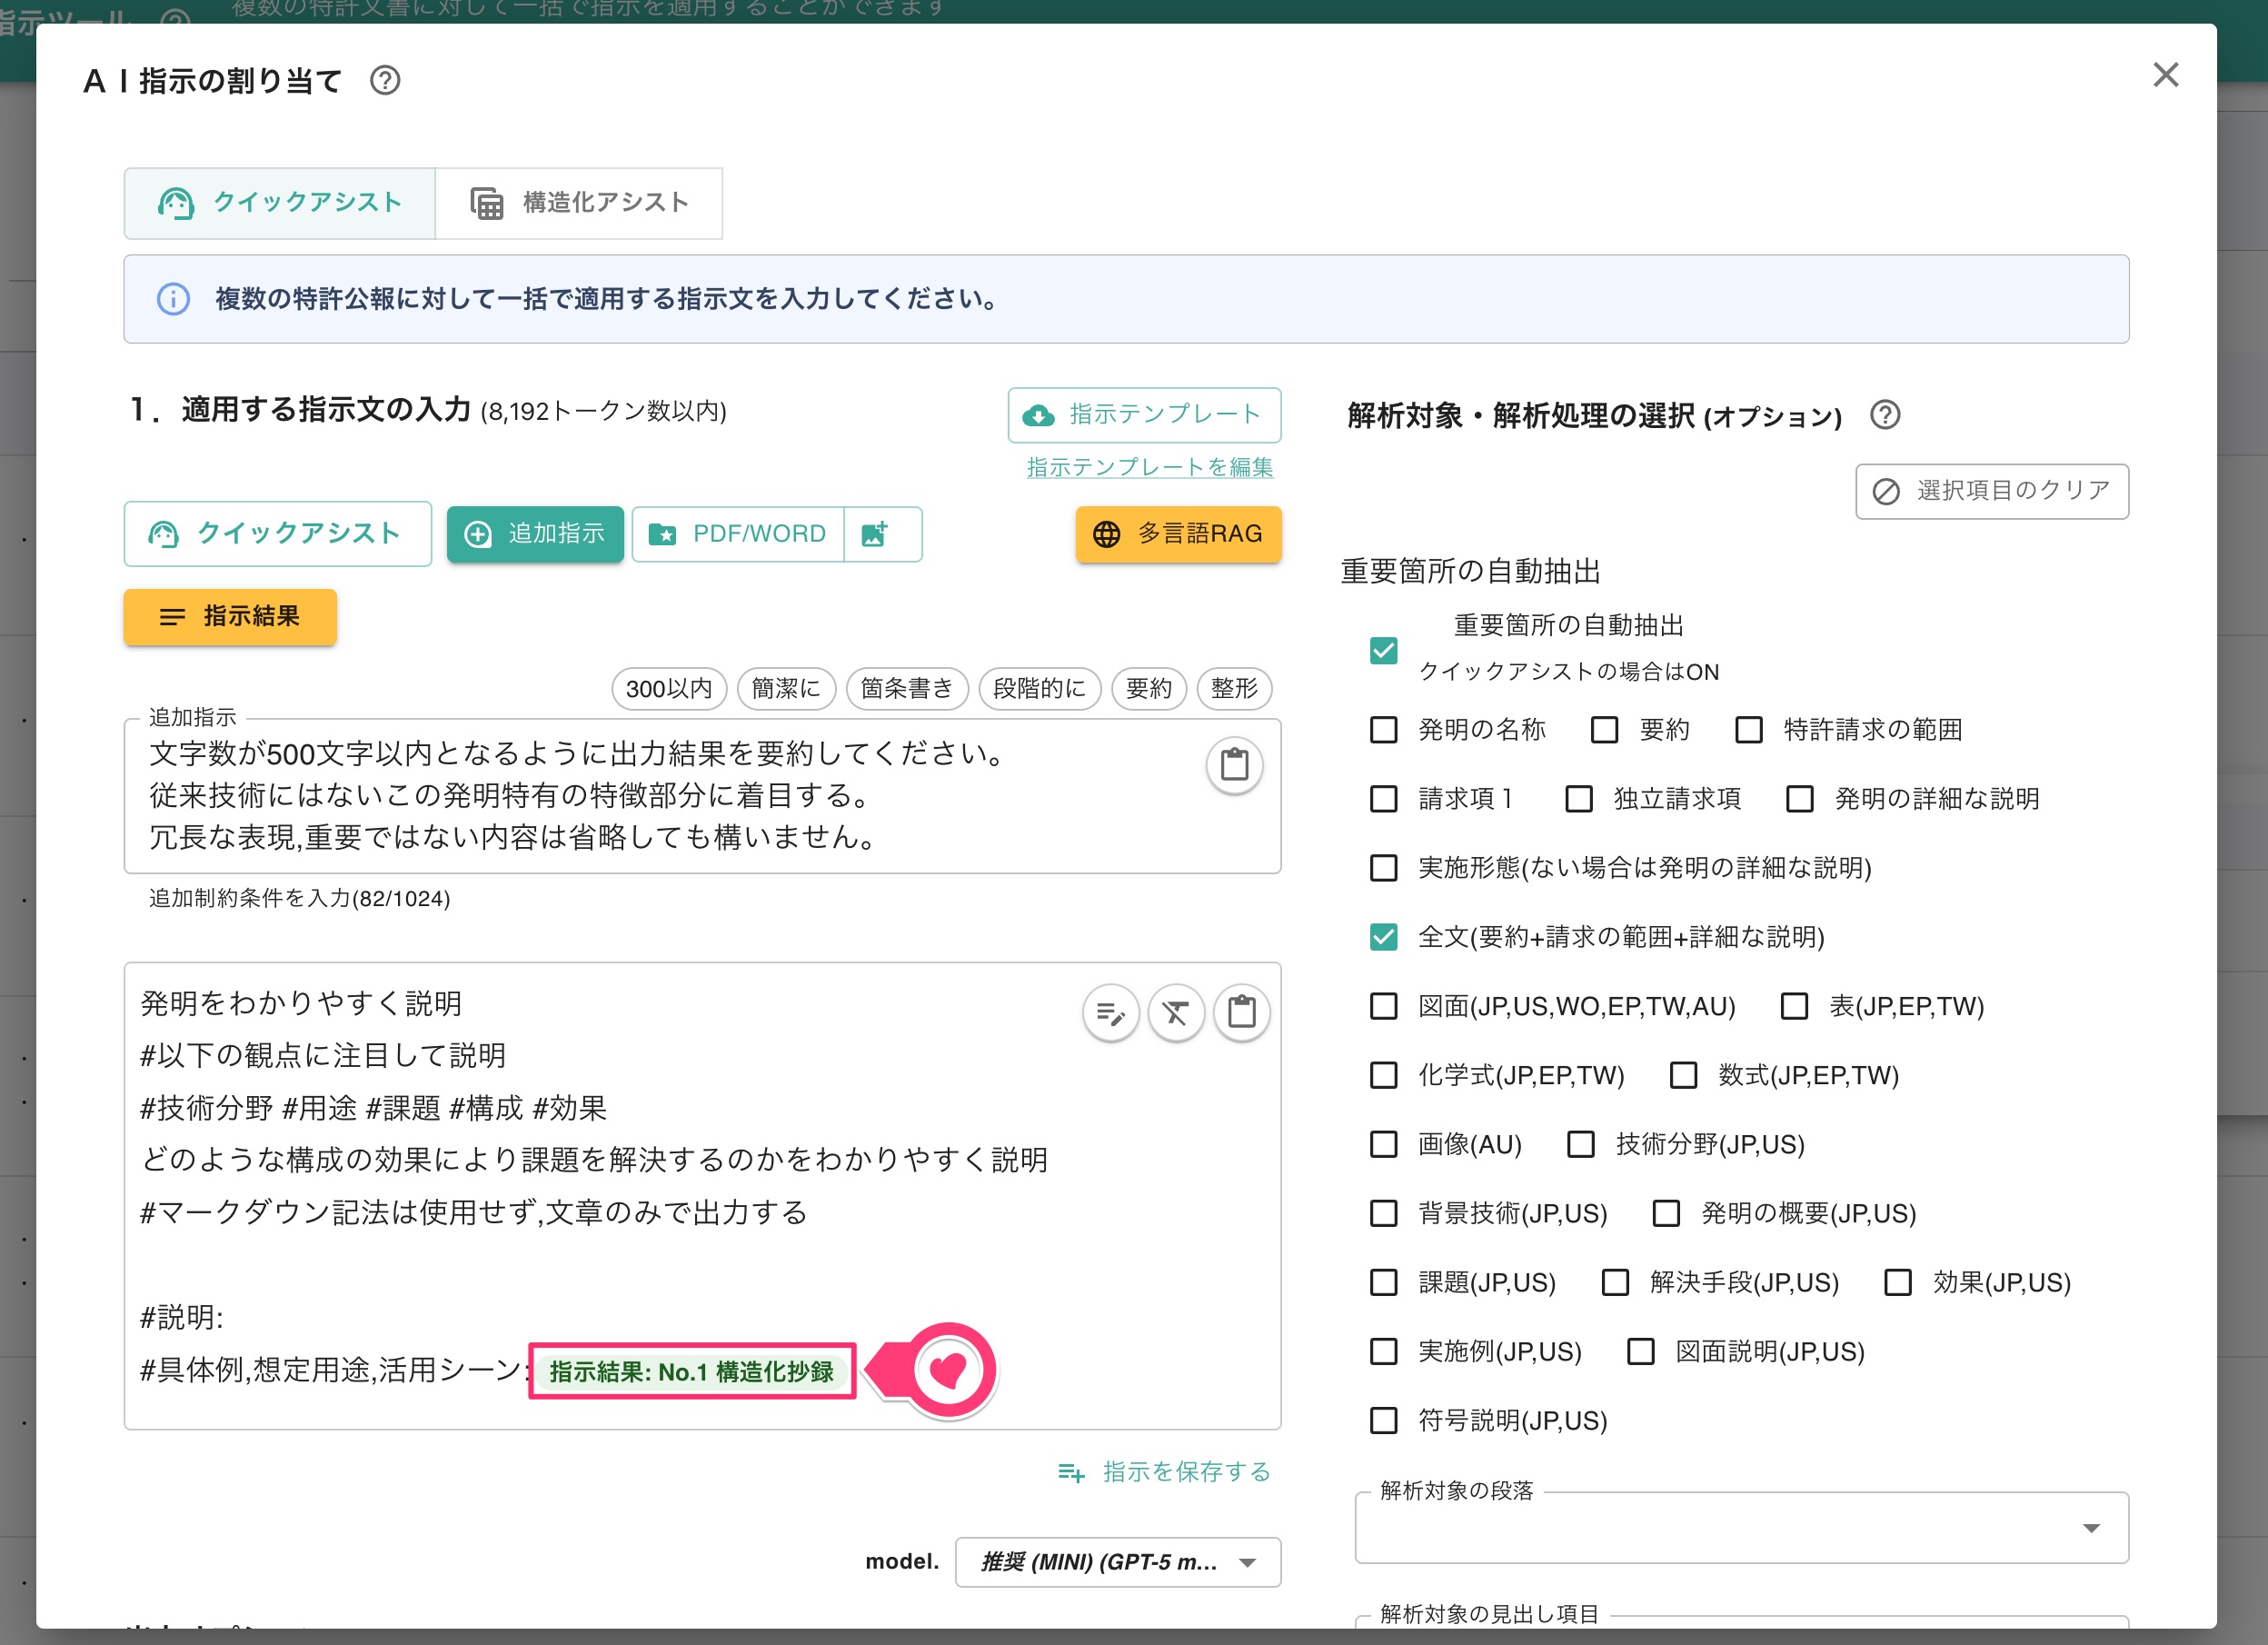The width and height of the screenshot is (2268, 1645).
Task: Click the outlined クイックアシスト button
Action: tap(278, 534)
